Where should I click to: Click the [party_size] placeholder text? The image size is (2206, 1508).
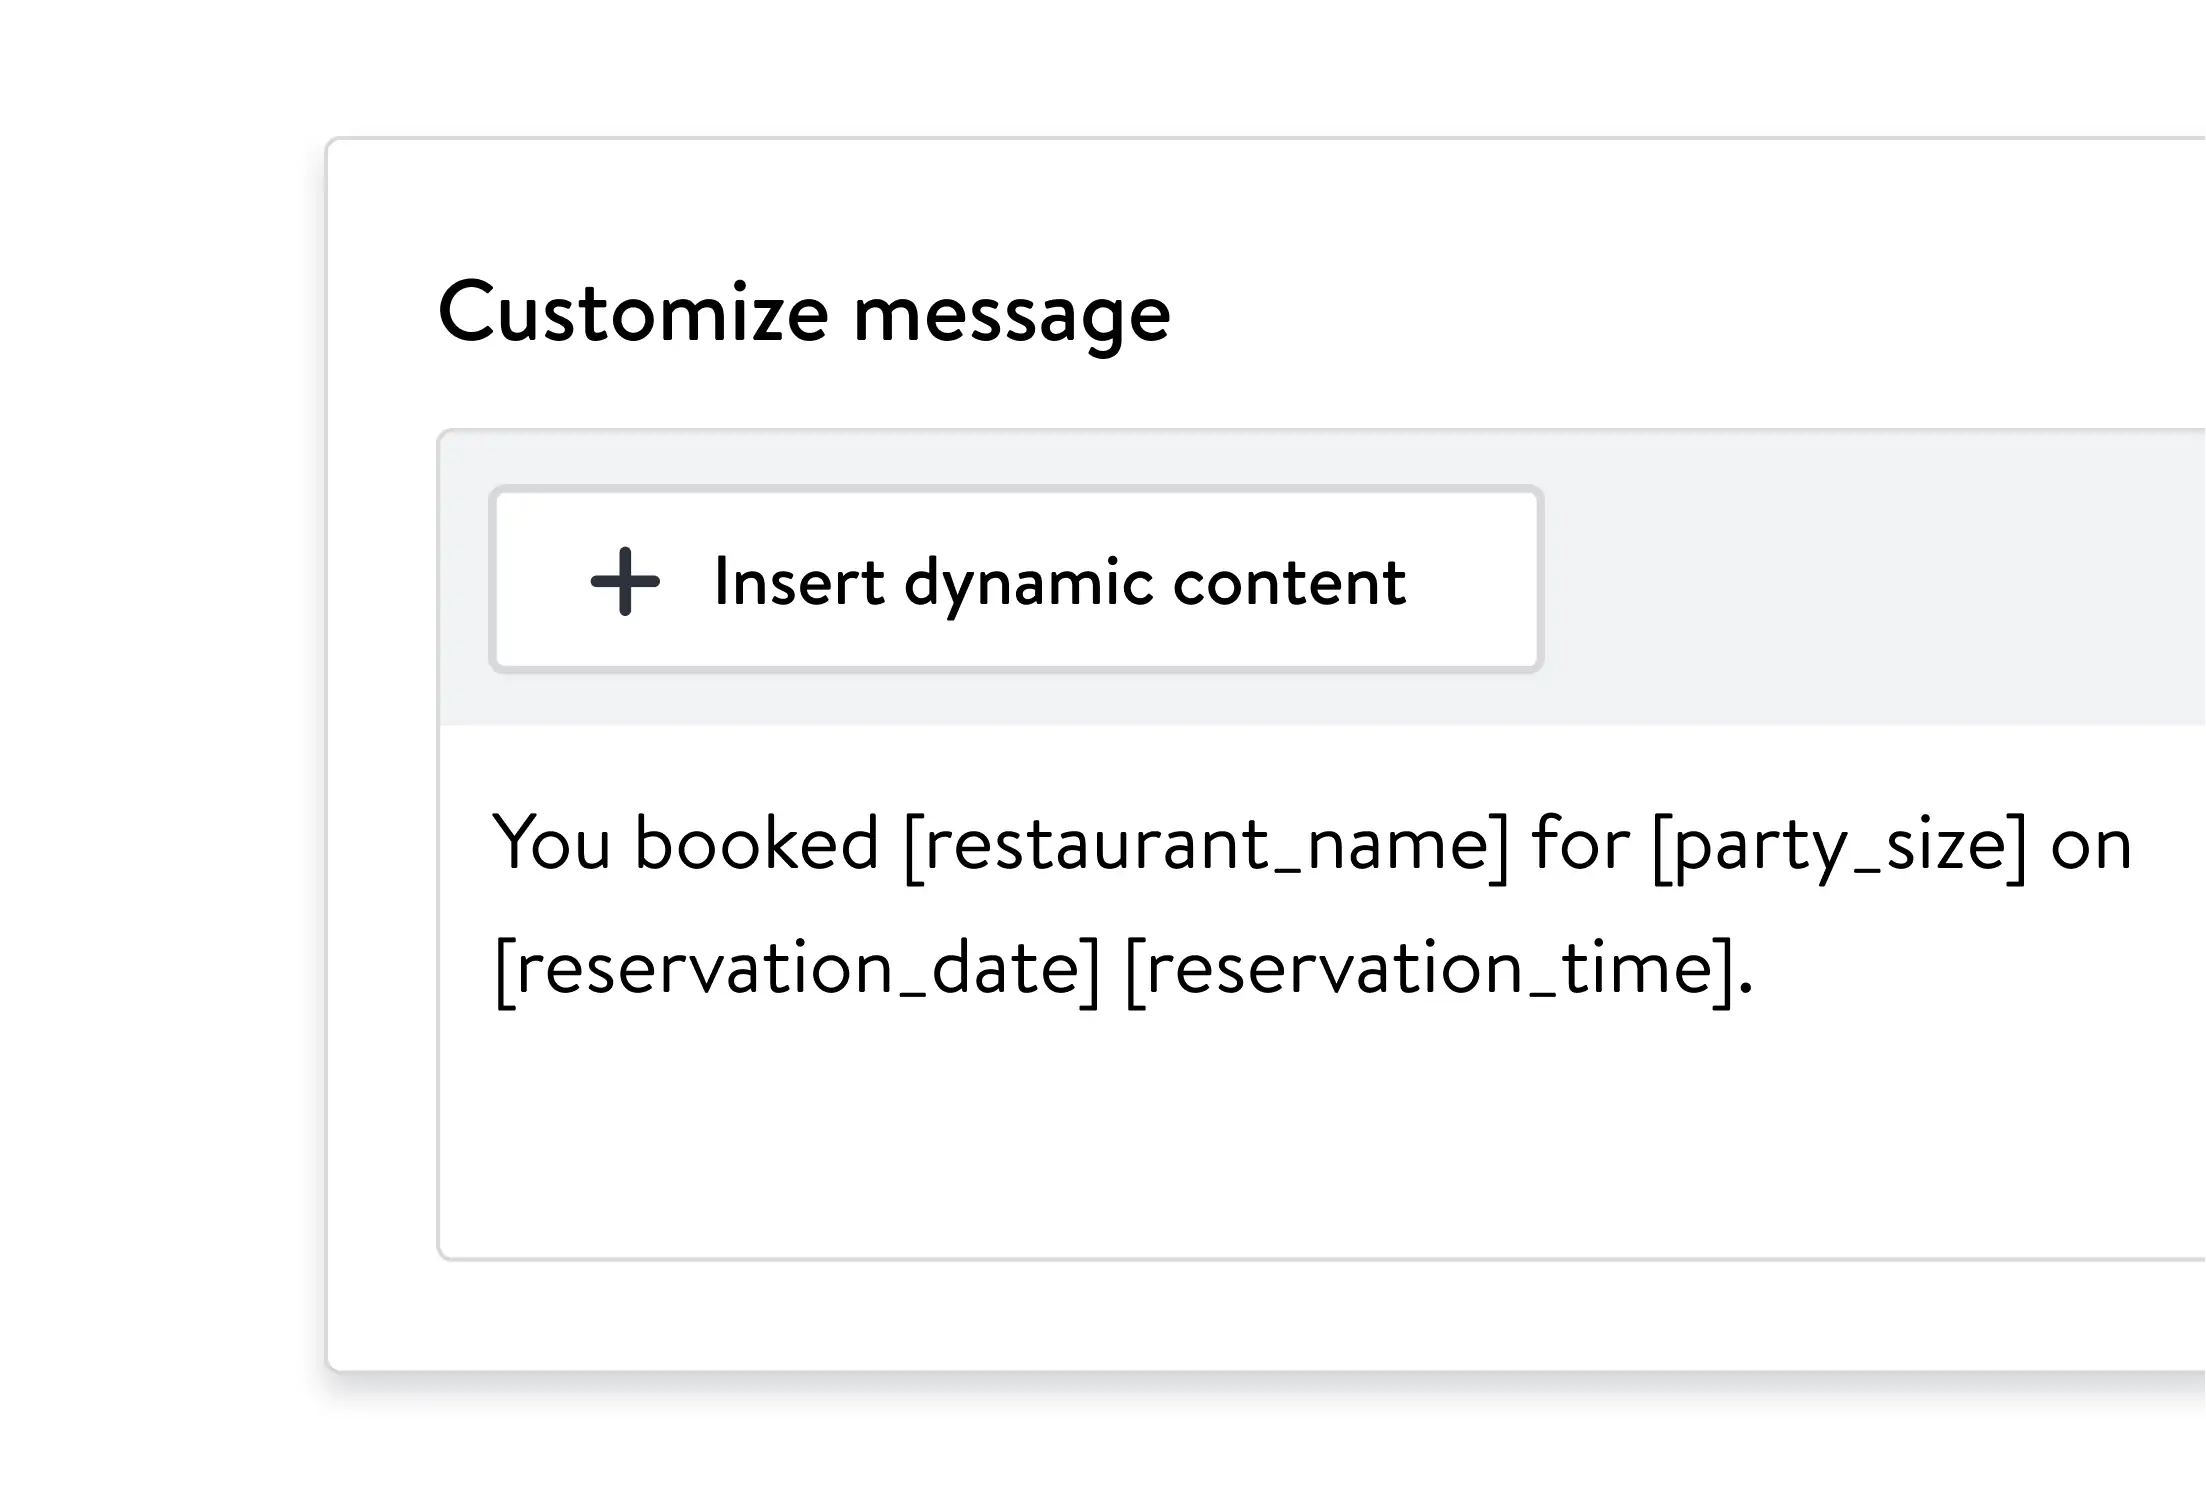pyautogui.click(x=1839, y=846)
